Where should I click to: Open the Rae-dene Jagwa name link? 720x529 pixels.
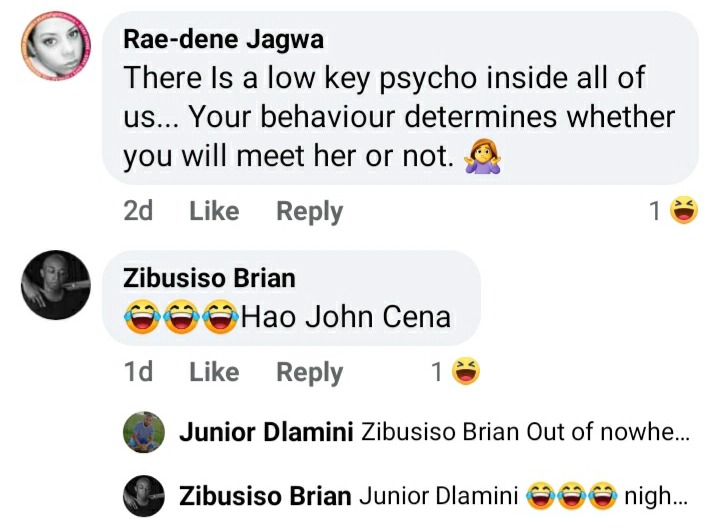click(x=224, y=39)
